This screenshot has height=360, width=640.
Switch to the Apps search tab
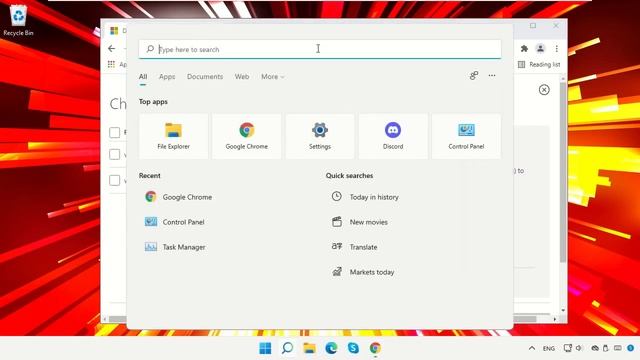167,77
